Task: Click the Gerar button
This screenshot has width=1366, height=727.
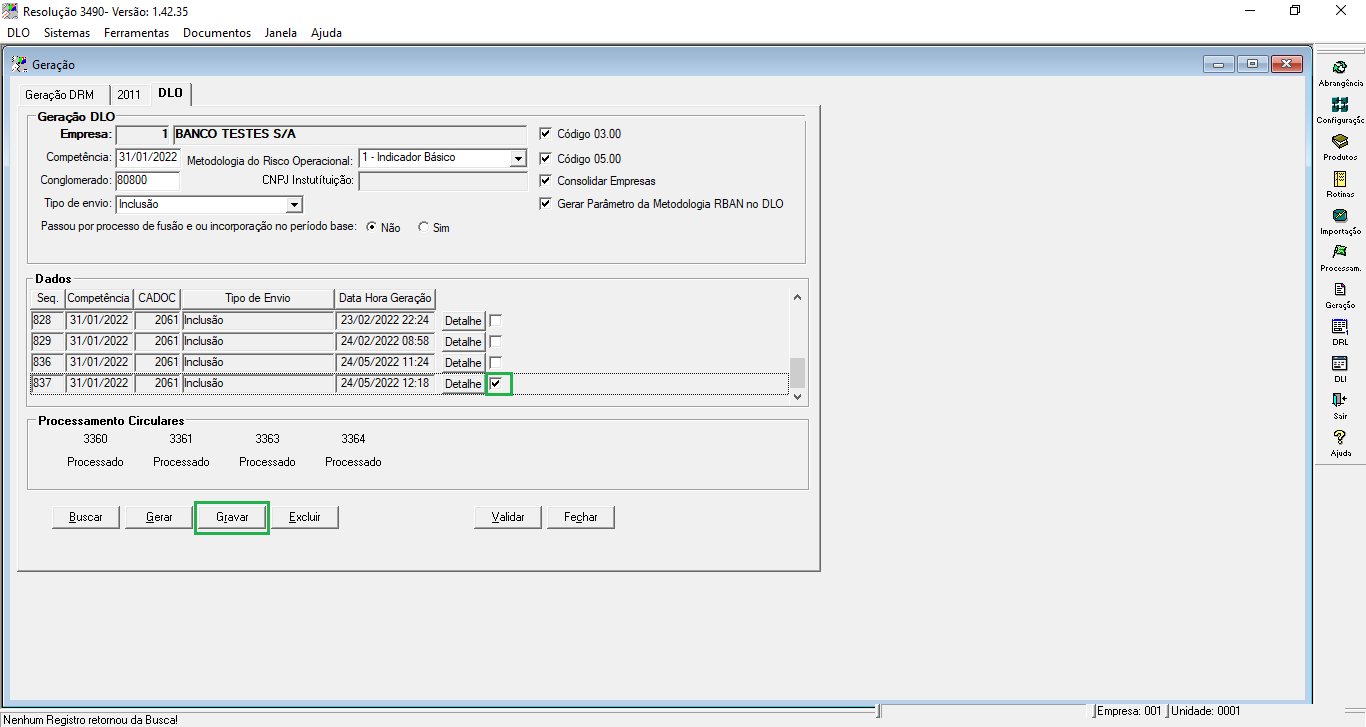Action: pyautogui.click(x=159, y=517)
